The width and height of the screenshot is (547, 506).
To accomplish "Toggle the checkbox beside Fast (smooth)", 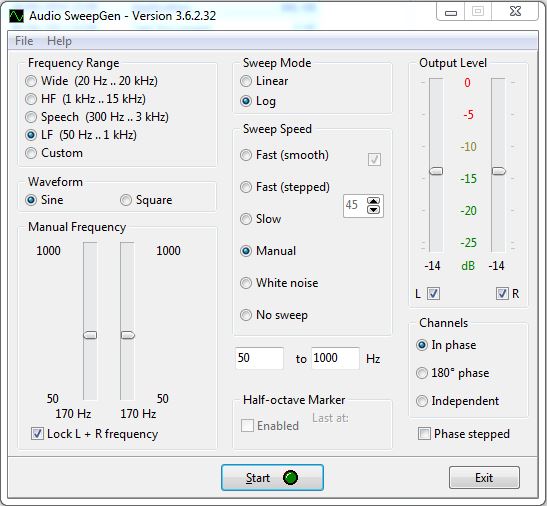I will point(374,159).
